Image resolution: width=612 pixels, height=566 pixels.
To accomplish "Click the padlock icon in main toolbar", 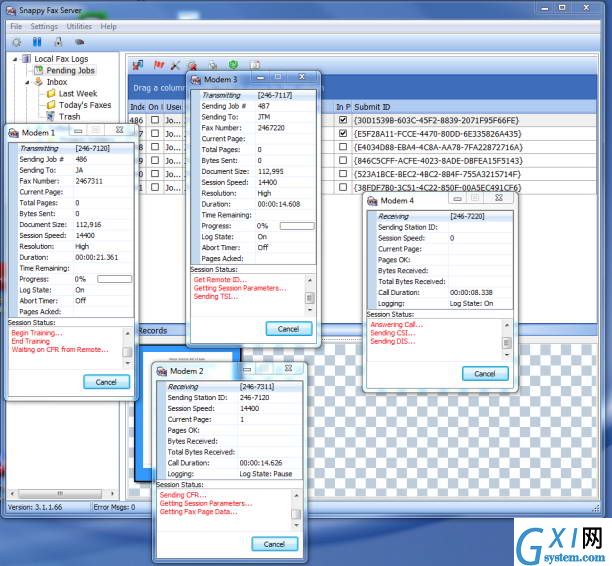I will click(x=59, y=42).
